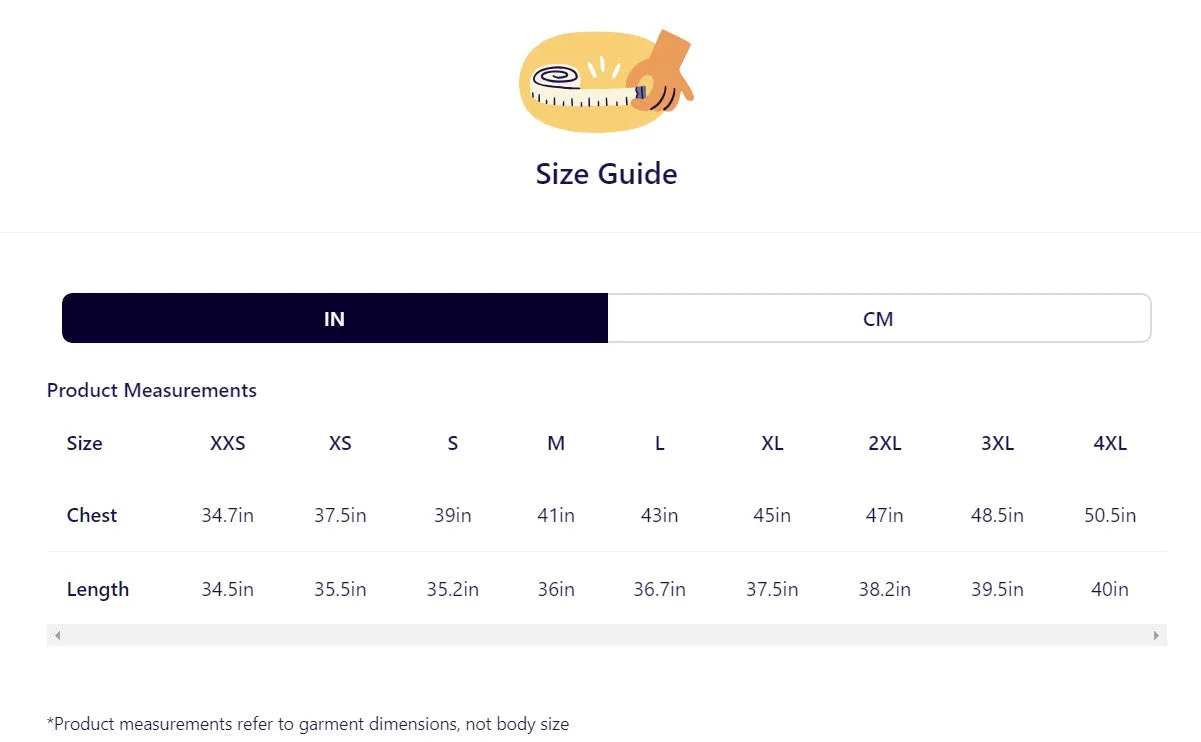The width and height of the screenshot is (1201, 742).
Task: Click the Chest row label
Action: click(92, 515)
